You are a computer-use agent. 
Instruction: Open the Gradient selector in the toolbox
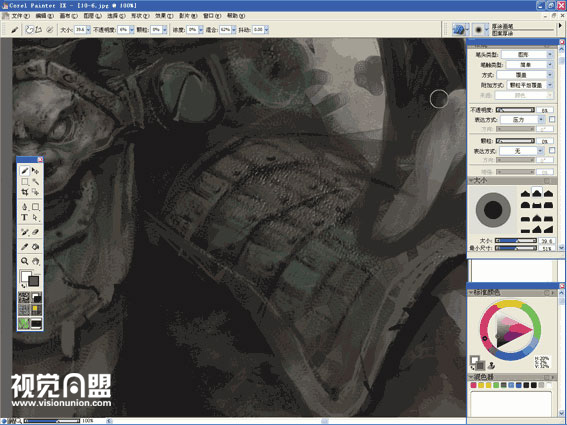click(36, 298)
